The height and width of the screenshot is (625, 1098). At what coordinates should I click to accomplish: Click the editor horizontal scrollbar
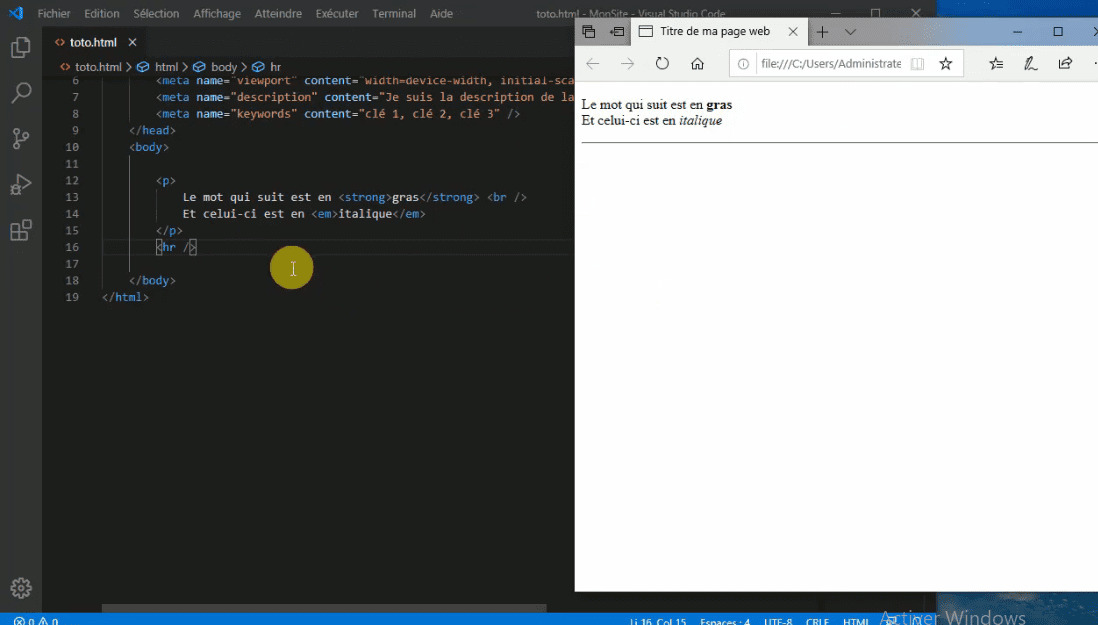324,608
